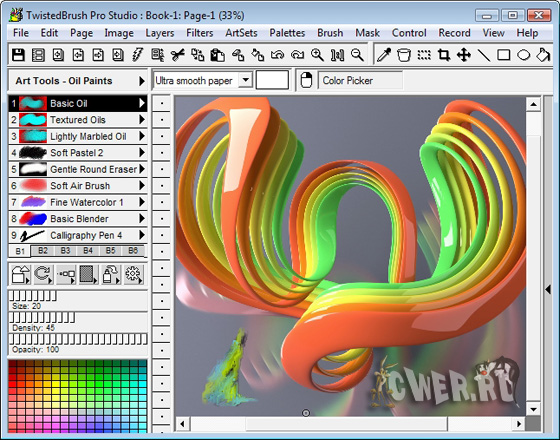The height and width of the screenshot is (440, 560).
Task: Click the Save floppy disk icon
Action: coord(18,55)
